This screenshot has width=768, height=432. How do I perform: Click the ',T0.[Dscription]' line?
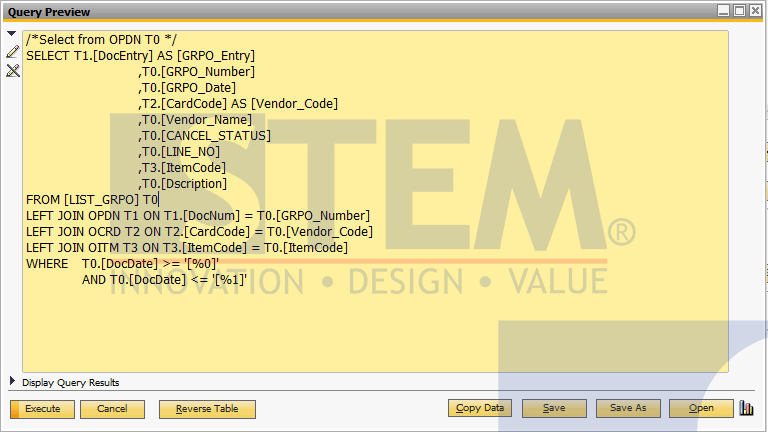point(182,184)
